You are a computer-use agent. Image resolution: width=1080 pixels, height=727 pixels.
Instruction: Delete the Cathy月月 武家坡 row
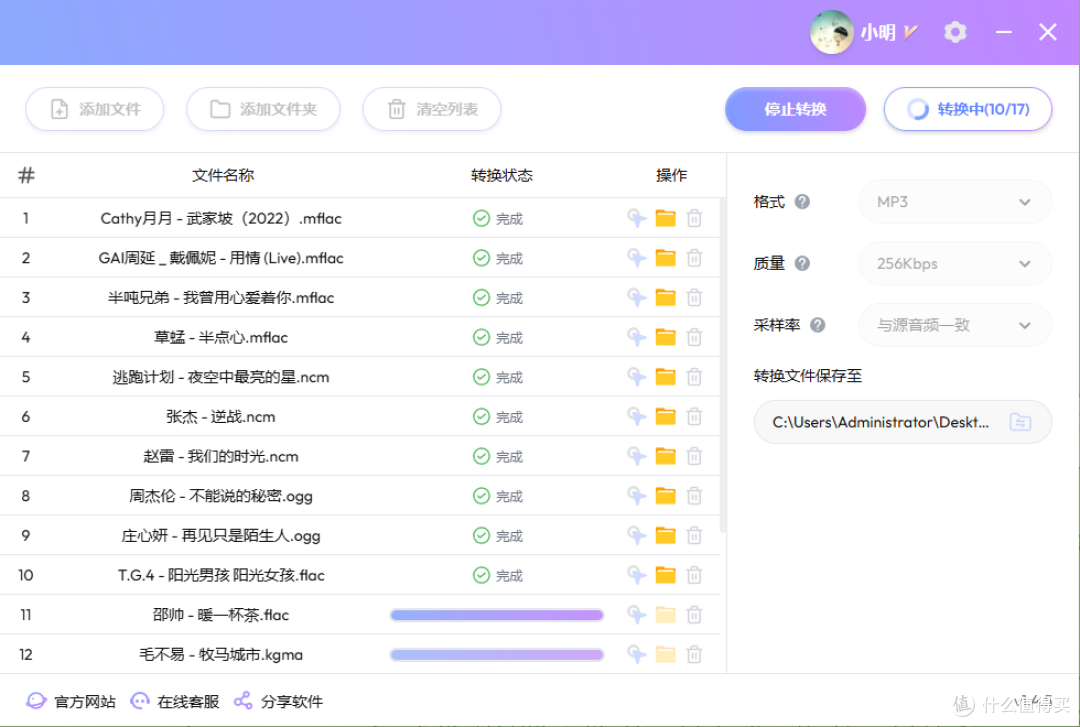tap(694, 218)
